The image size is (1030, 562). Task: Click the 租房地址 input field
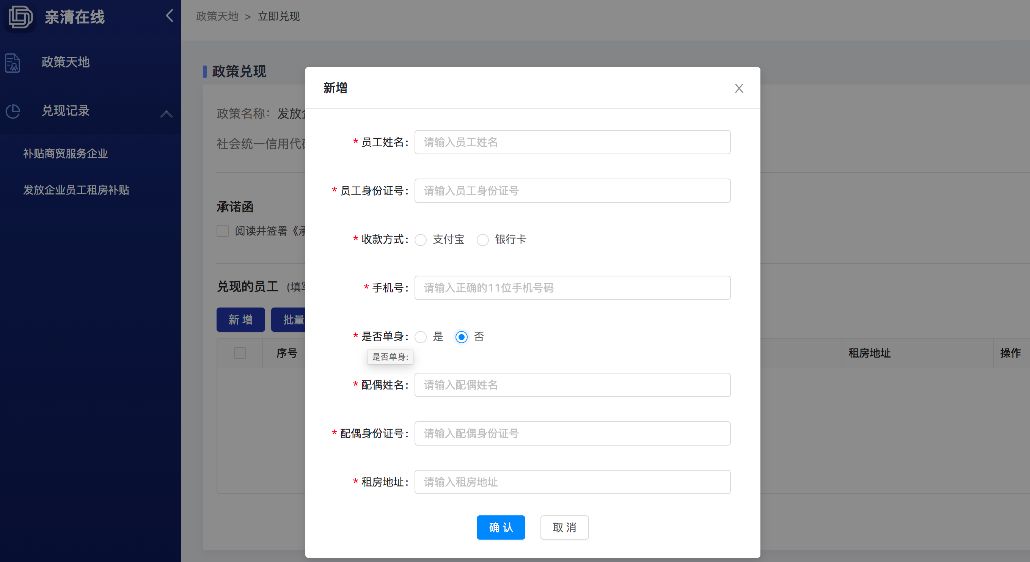[x=572, y=482]
